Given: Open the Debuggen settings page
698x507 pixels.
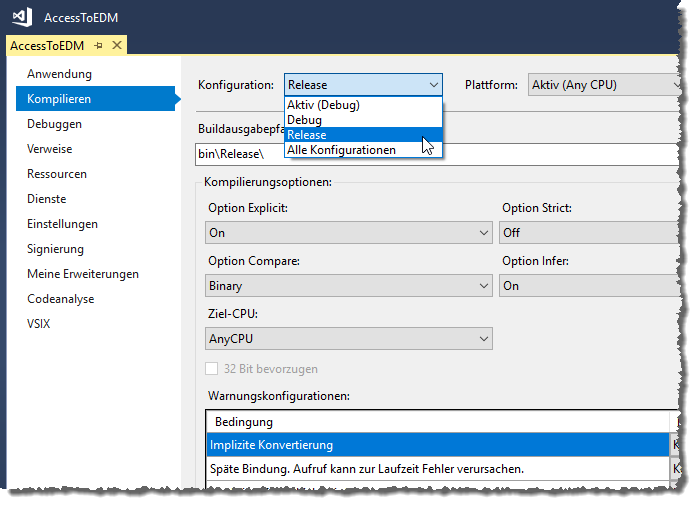Looking at the screenshot, I should tap(54, 124).
